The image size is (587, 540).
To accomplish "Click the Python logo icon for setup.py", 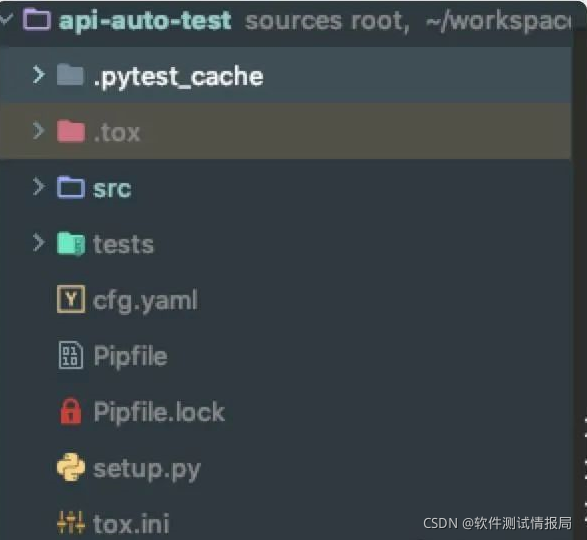I will tap(71, 467).
